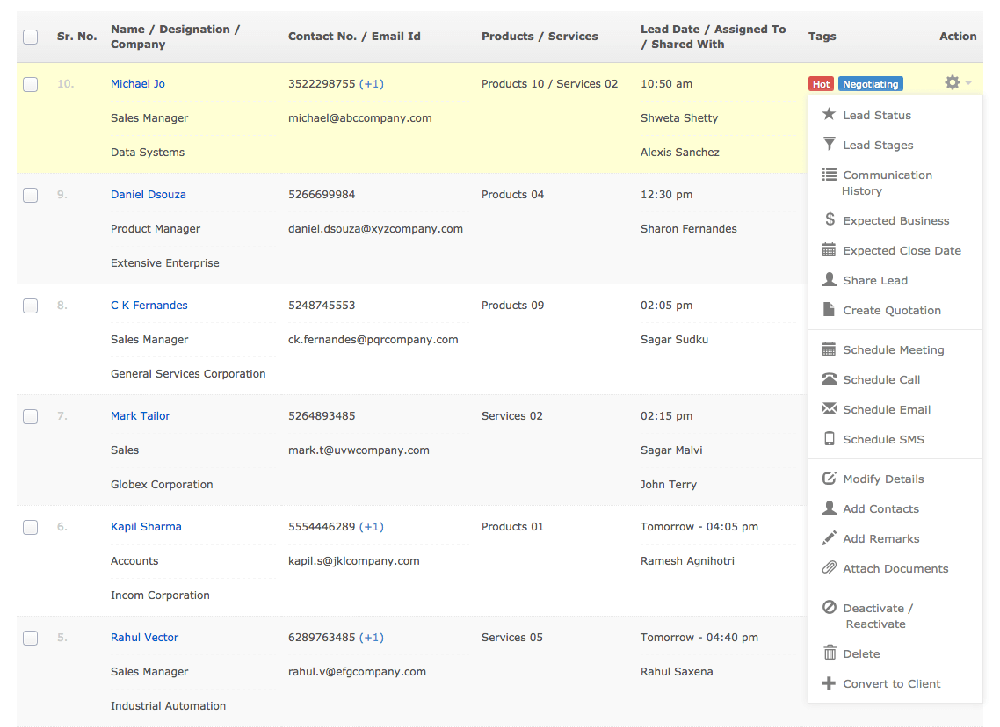Select Attach Documents menu entry
This screenshot has width=1000, height=727.
point(894,568)
